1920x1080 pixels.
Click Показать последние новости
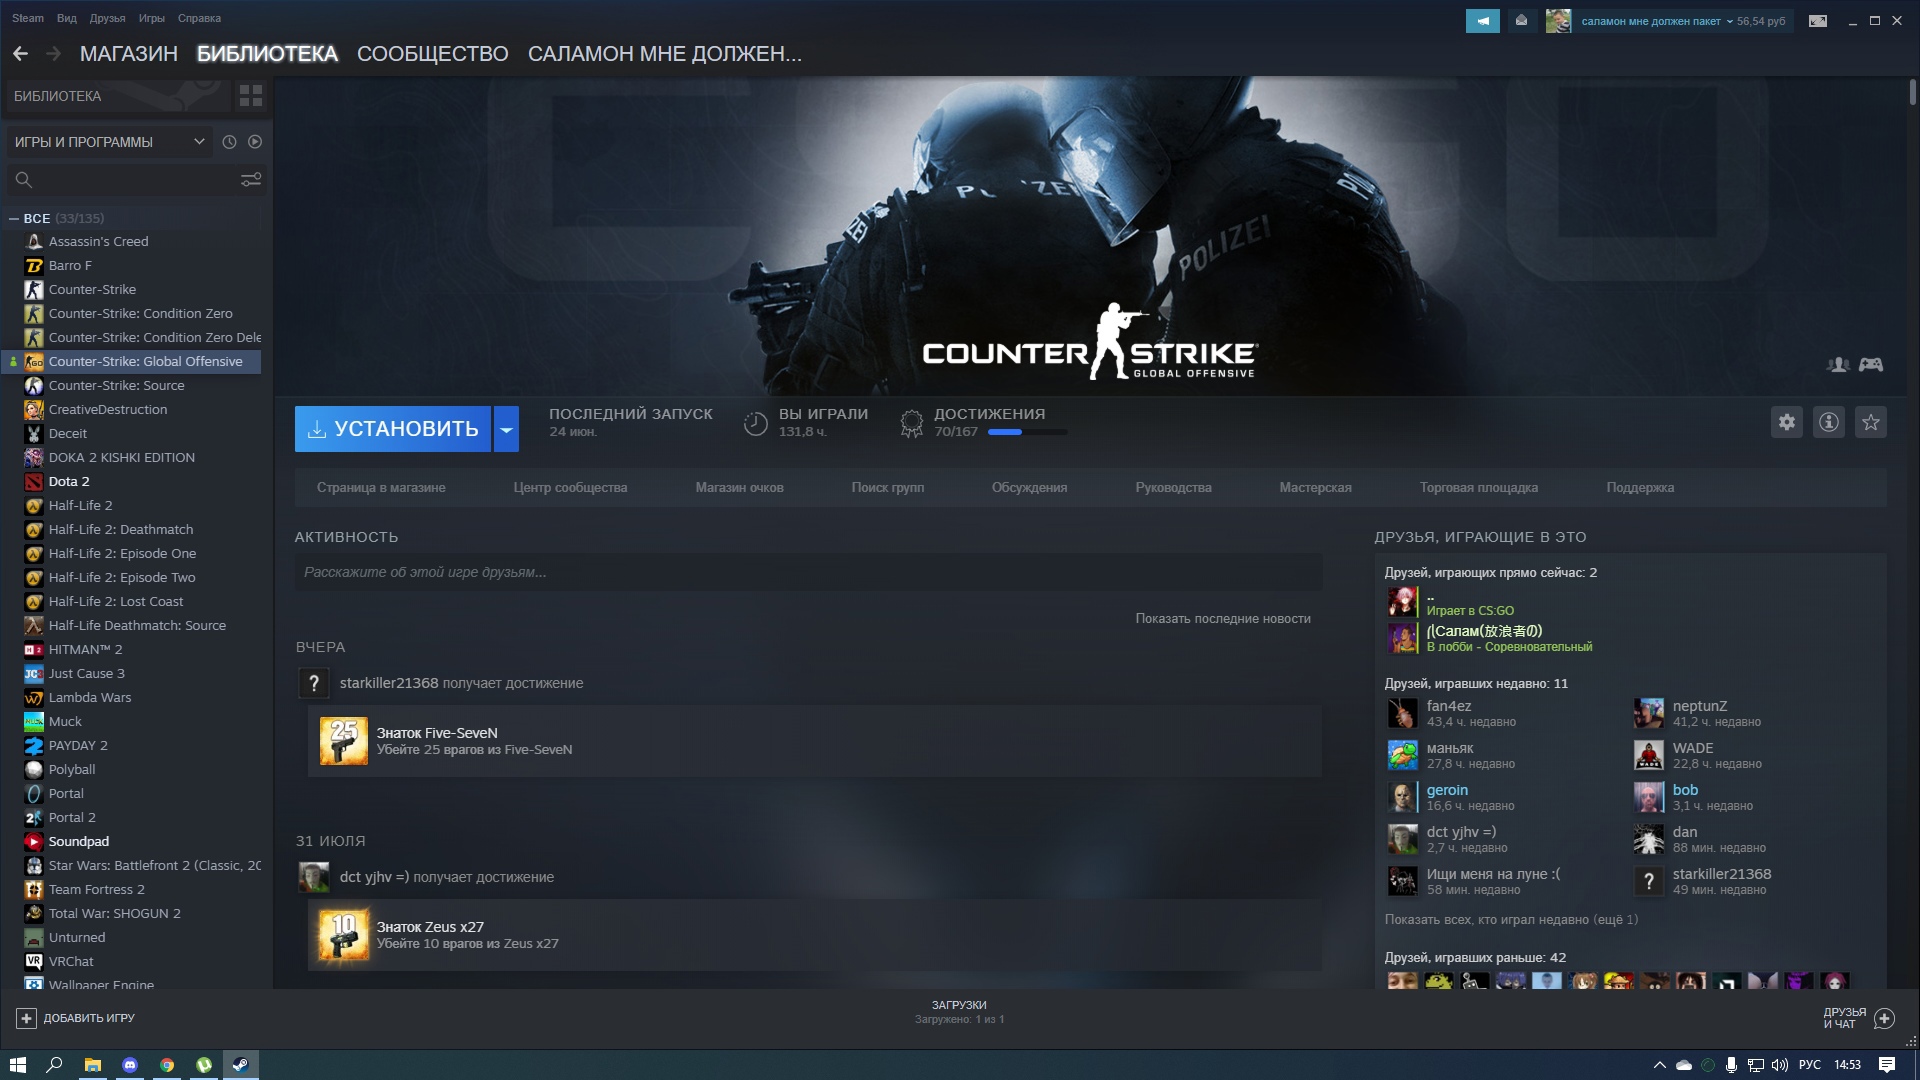tap(1223, 619)
